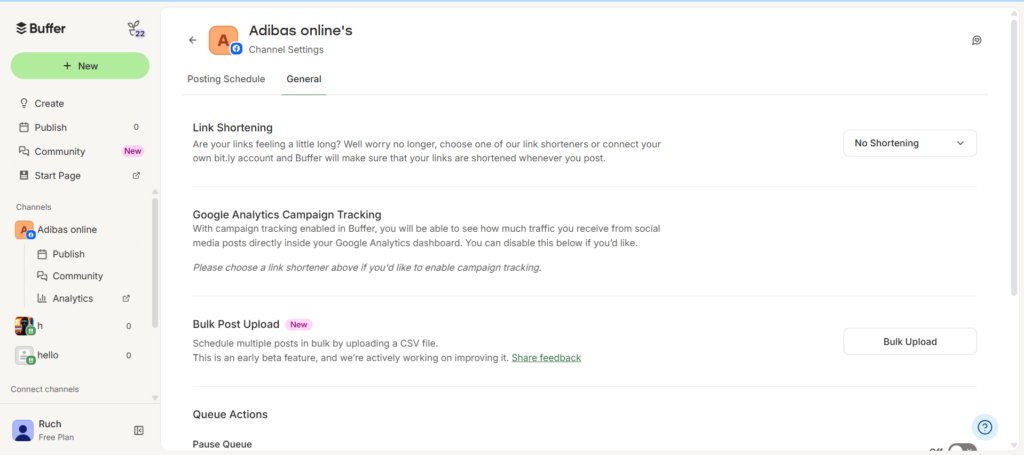
Task: Click the Connect channels heading
Action: click(44, 389)
